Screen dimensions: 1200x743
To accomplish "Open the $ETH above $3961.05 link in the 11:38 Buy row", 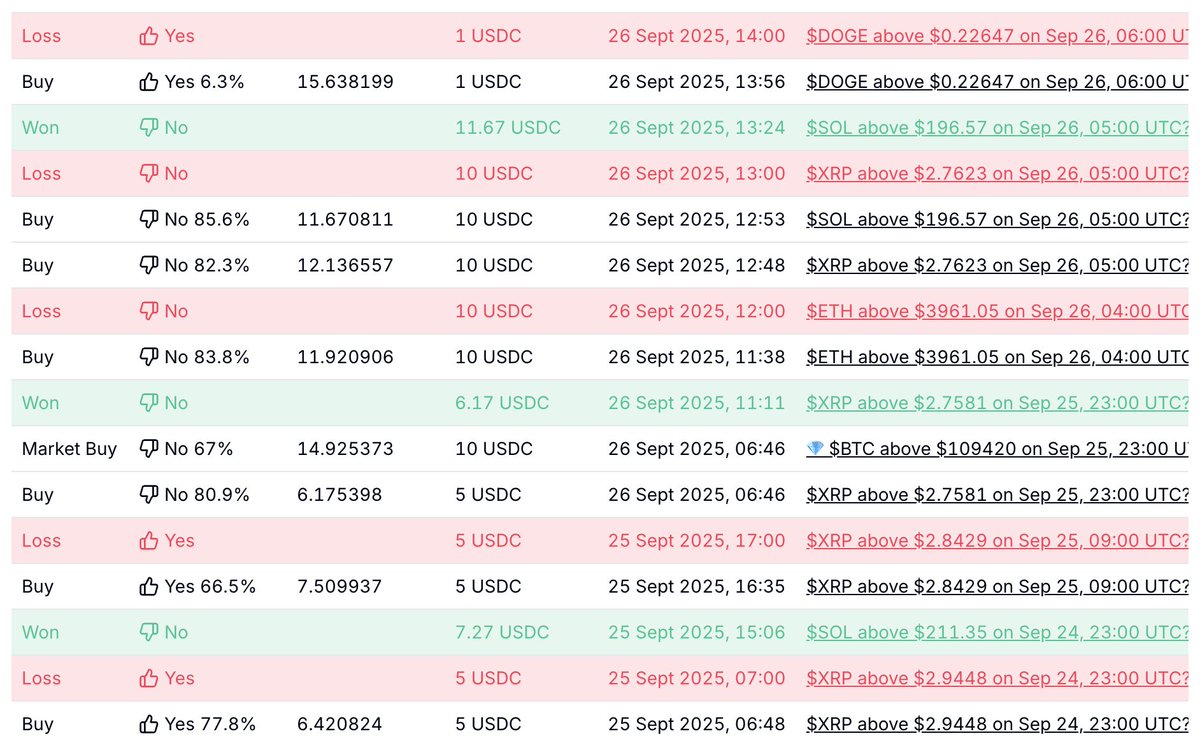I will (x=997, y=357).
